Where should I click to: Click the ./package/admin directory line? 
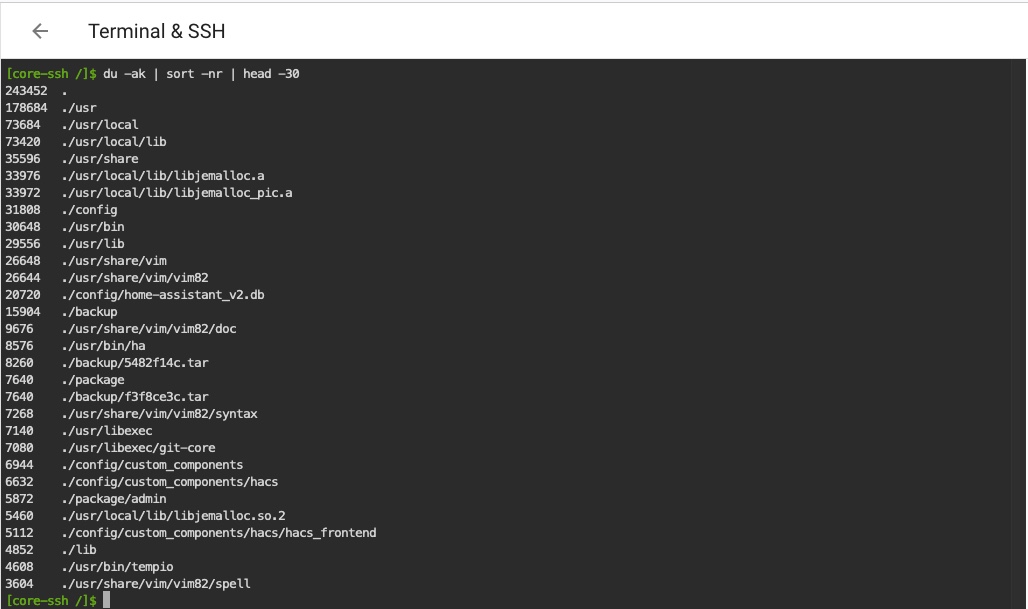[116, 498]
